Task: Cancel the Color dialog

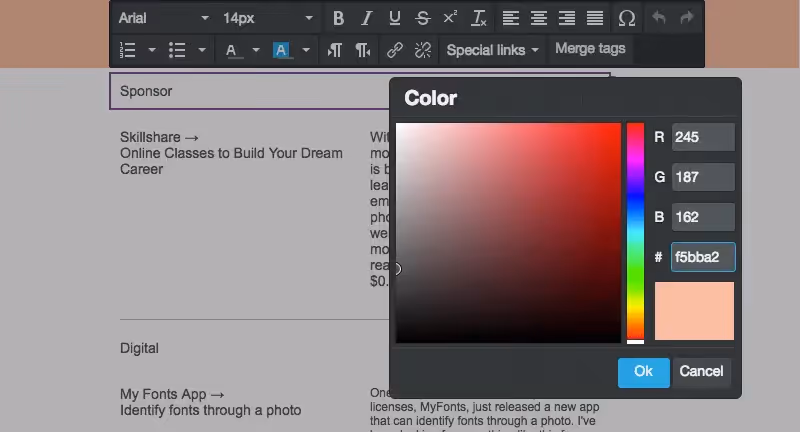Action: tap(701, 372)
